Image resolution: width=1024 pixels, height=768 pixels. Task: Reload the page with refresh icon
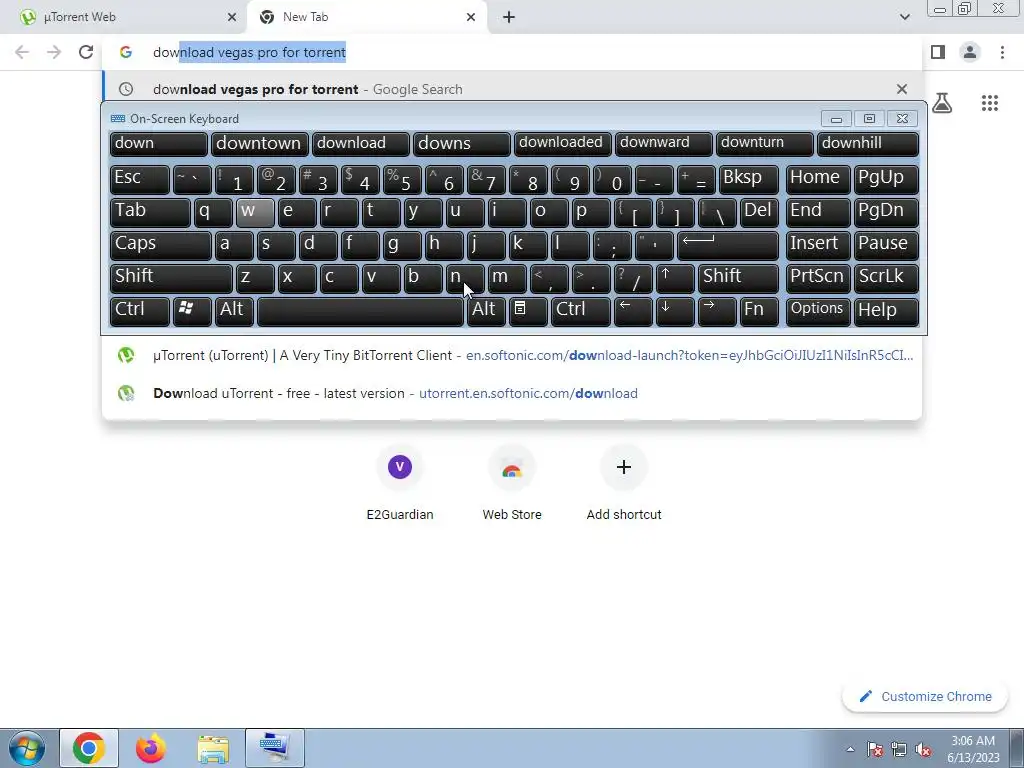(x=86, y=52)
